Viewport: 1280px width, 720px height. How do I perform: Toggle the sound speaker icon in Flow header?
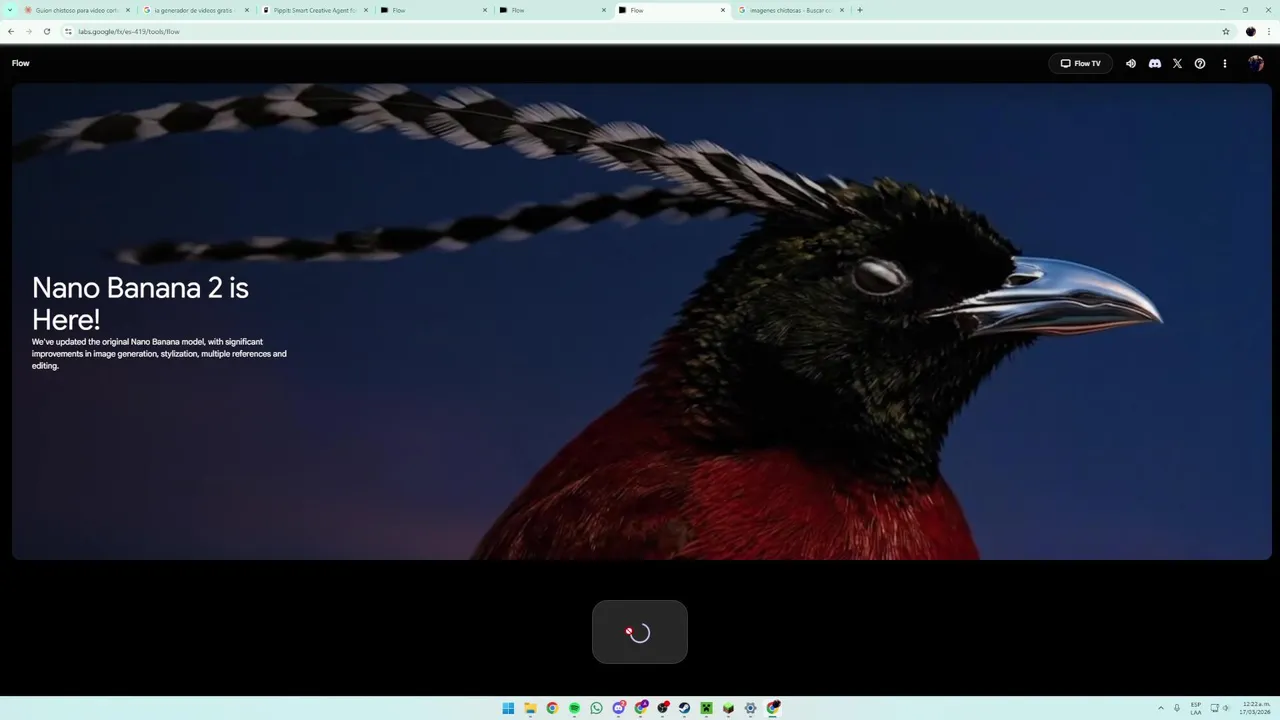[1131, 63]
